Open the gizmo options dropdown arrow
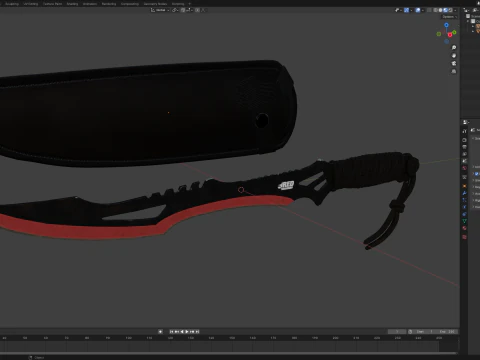This screenshot has width=480, height=360. [x=411, y=10]
